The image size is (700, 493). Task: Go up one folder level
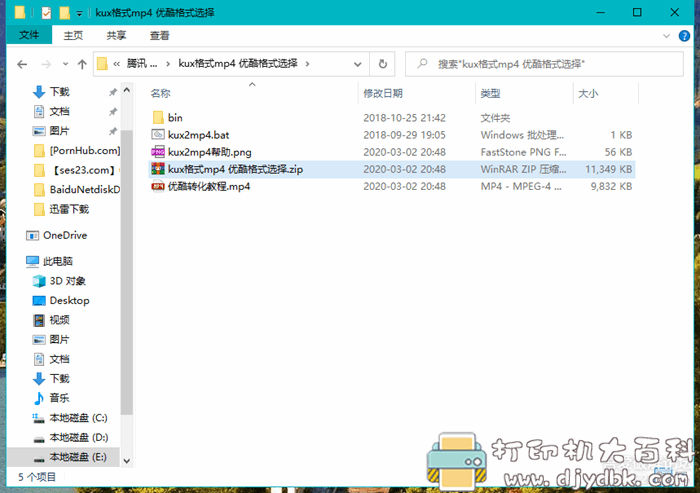[82, 64]
